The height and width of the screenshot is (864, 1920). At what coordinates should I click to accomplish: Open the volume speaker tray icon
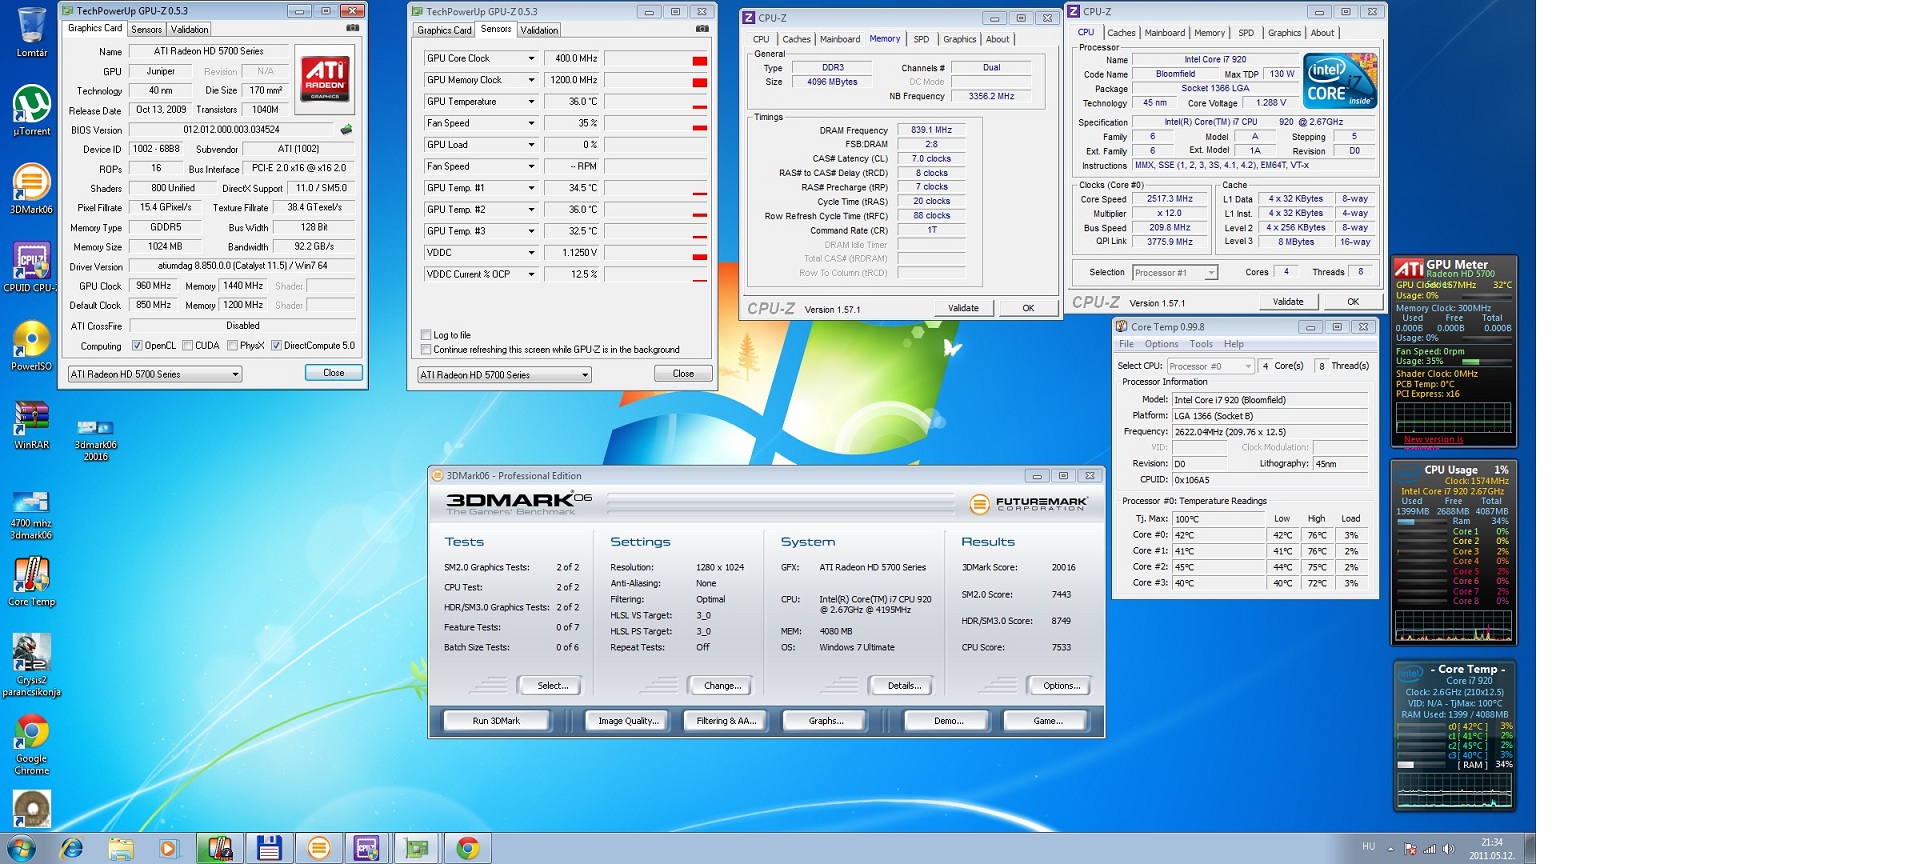(x=1448, y=849)
